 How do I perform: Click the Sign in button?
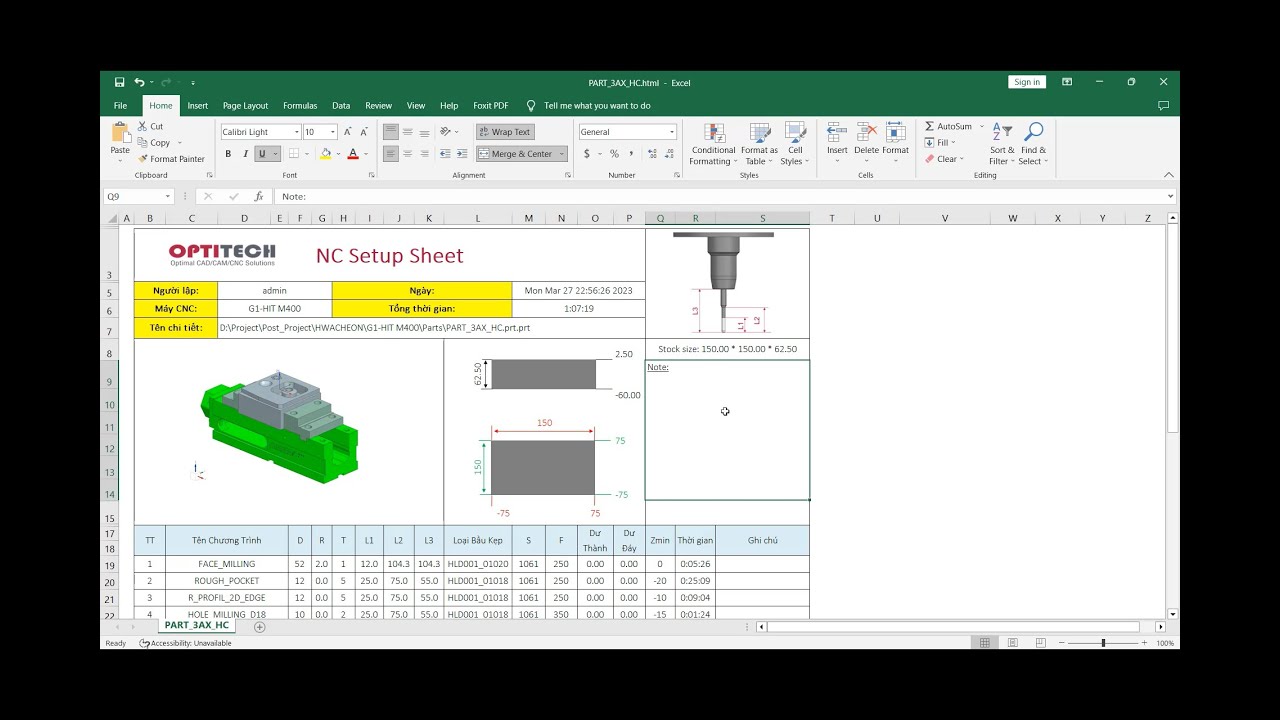[x=1027, y=82]
